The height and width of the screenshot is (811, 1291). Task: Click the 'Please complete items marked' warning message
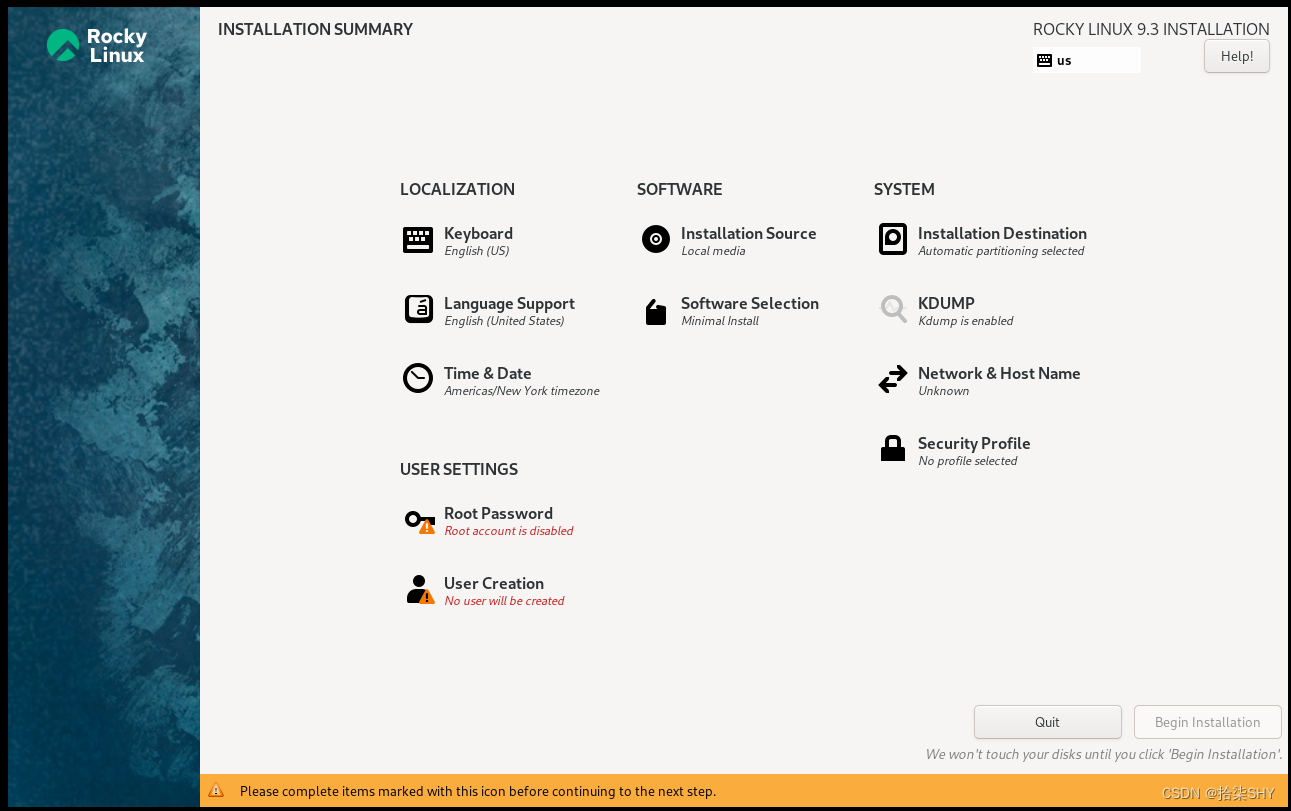click(x=478, y=791)
